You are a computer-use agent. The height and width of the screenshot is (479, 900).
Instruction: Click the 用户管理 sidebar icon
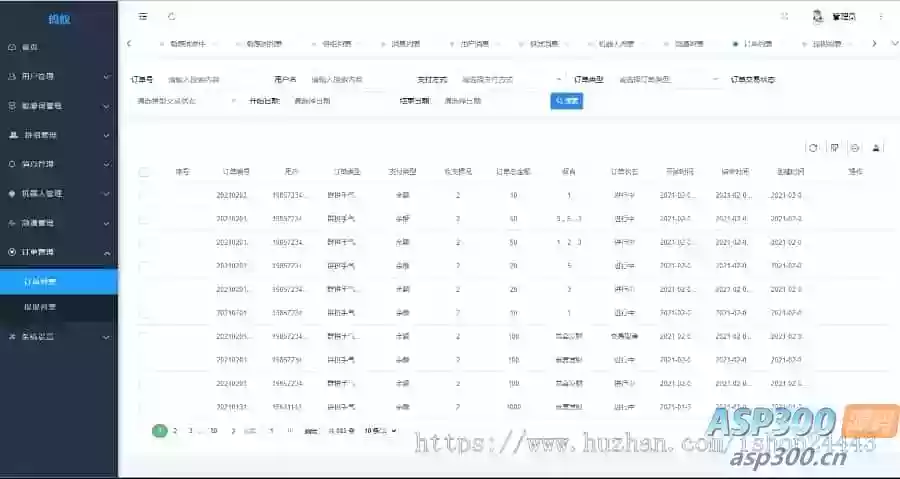coord(12,76)
